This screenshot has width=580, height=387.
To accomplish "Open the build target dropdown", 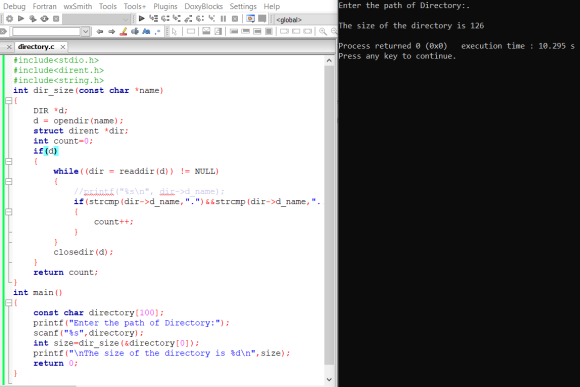I will (x=96, y=18).
